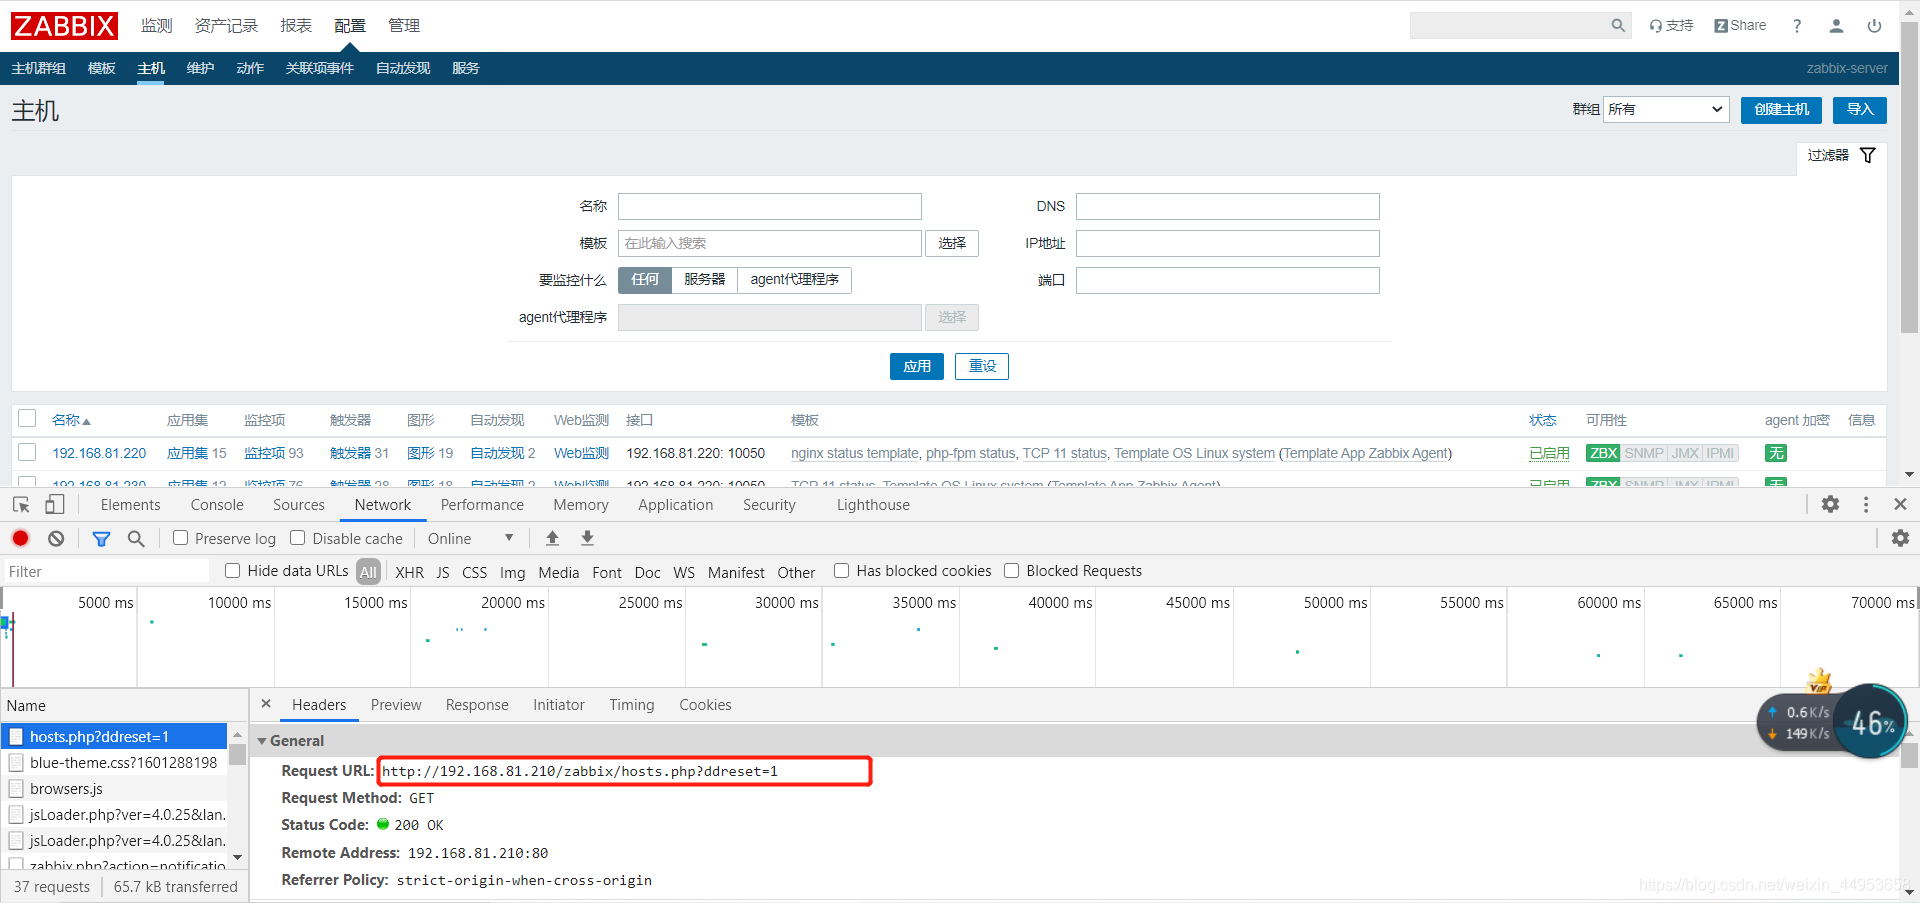Sort hosts by the 名称 column
Image resolution: width=1920 pixels, height=903 pixels.
pyautogui.click(x=71, y=420)
